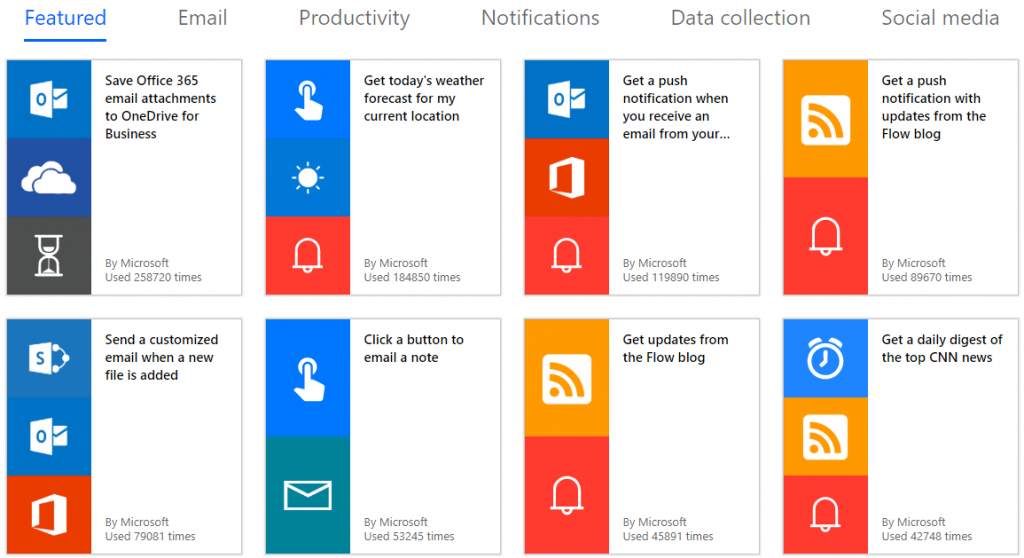1024x558 pixels.
Task: Click 'Used 42748 times' text
Action: pos(927,536)
